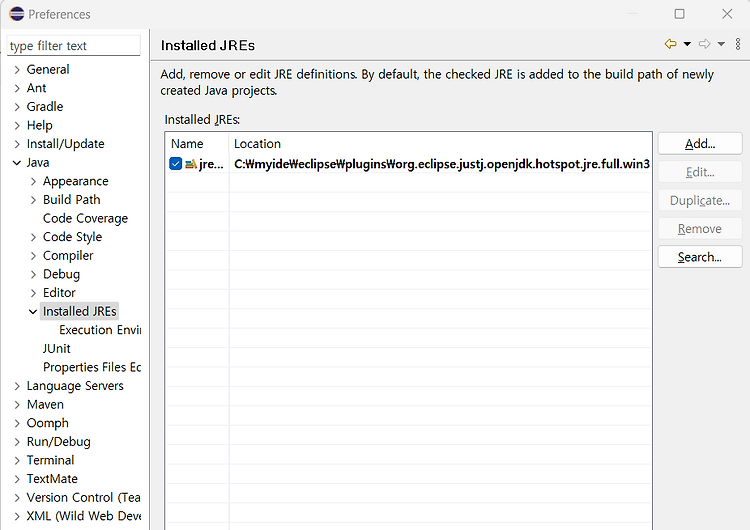Click the Duplicate... button
The image size is (750, 530).
tap(700, 200)
